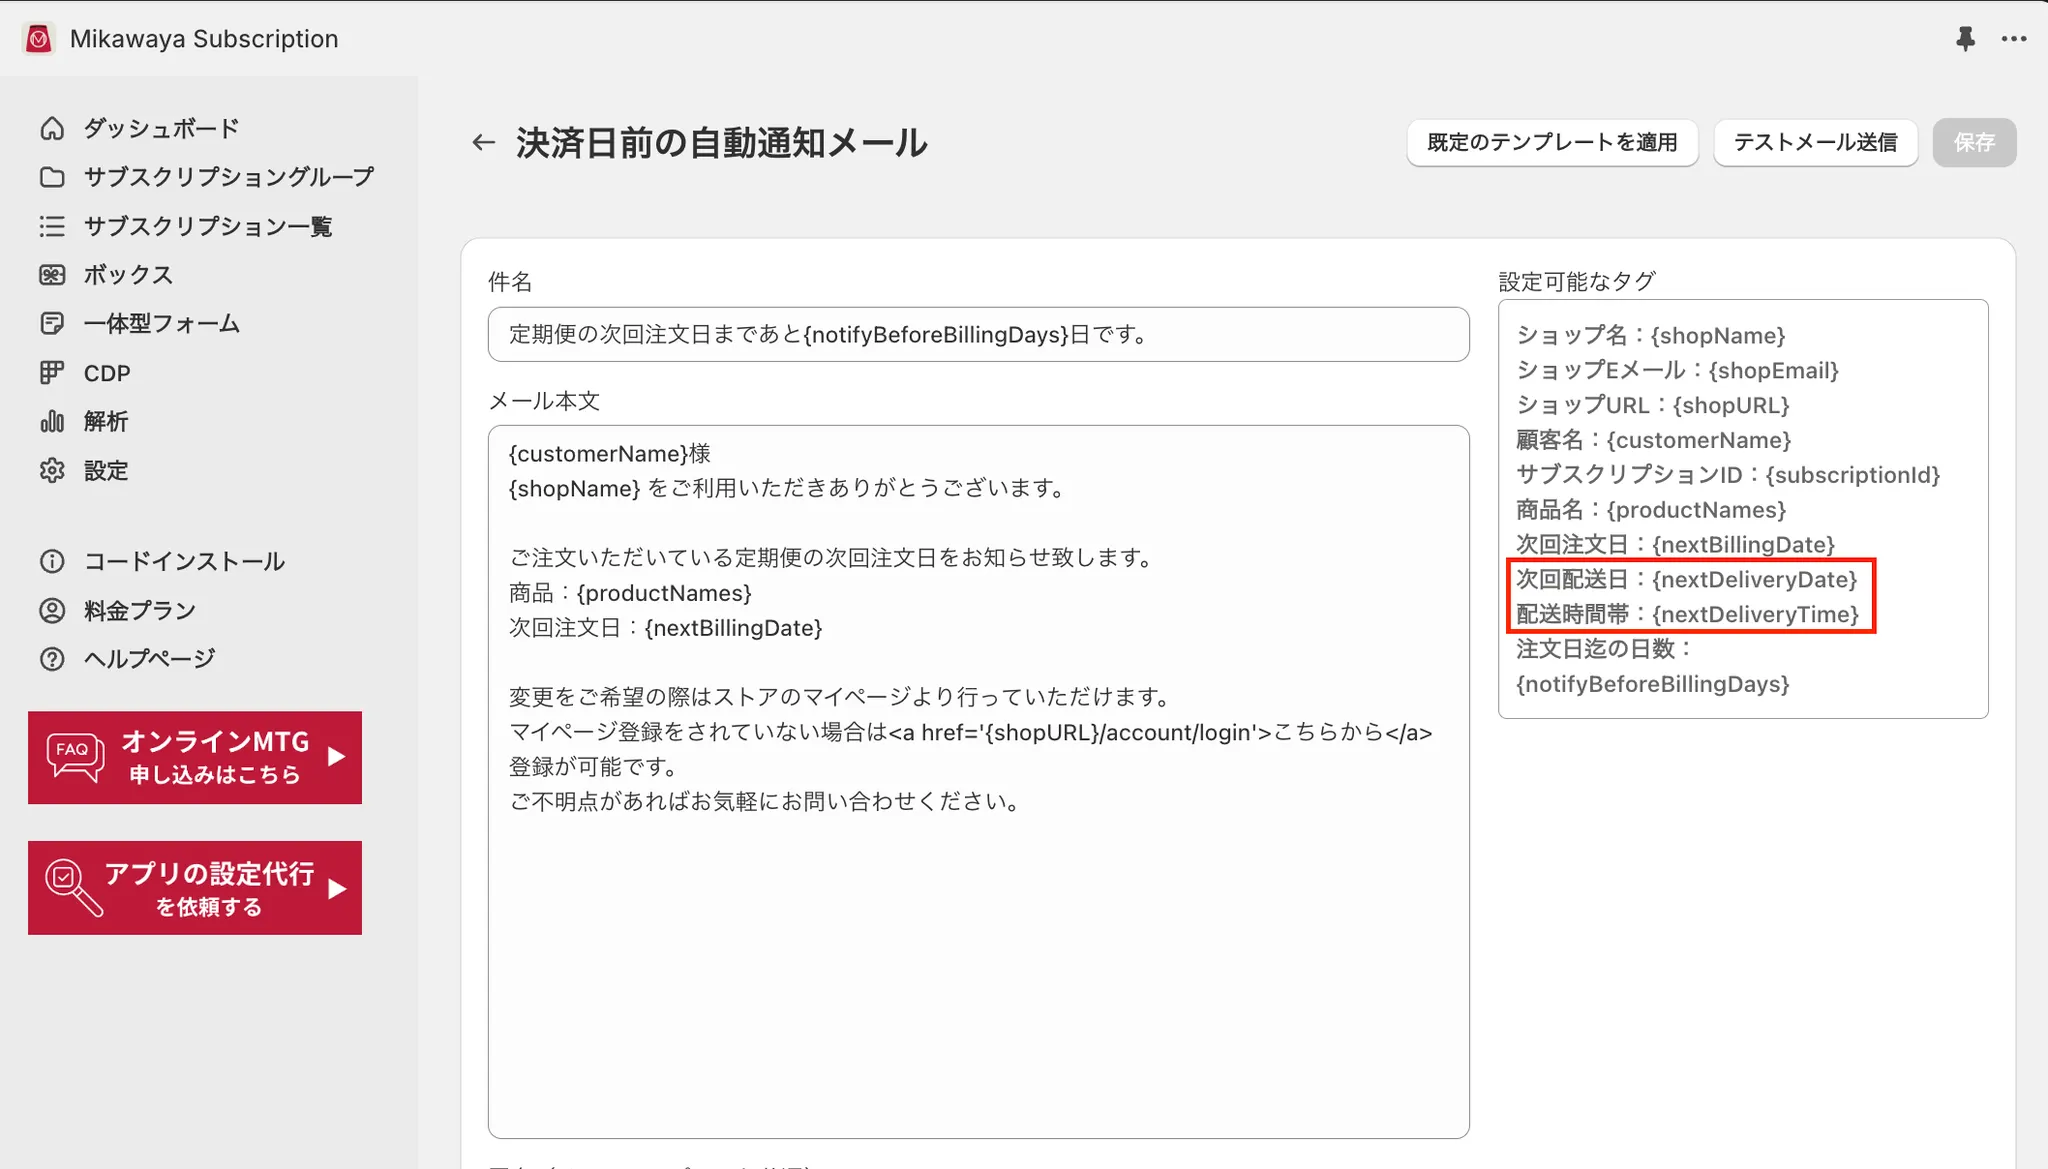This screenshot has height=1169, width=2048.
Task: Click the 料金プラン account icon
Action: click(x=52, y=610)
